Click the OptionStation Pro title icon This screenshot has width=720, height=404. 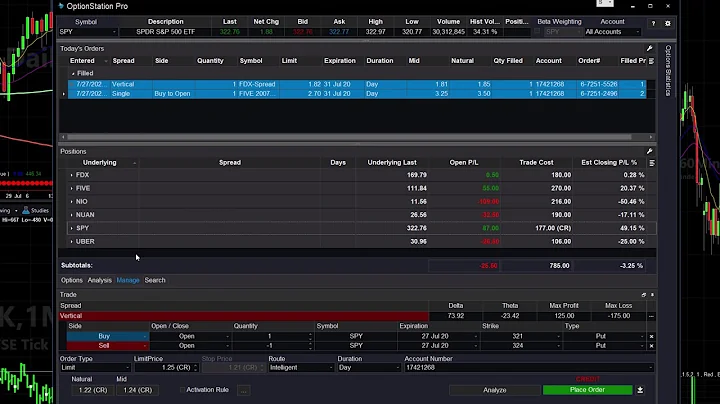pyautogui.click(x=61, y=6)
